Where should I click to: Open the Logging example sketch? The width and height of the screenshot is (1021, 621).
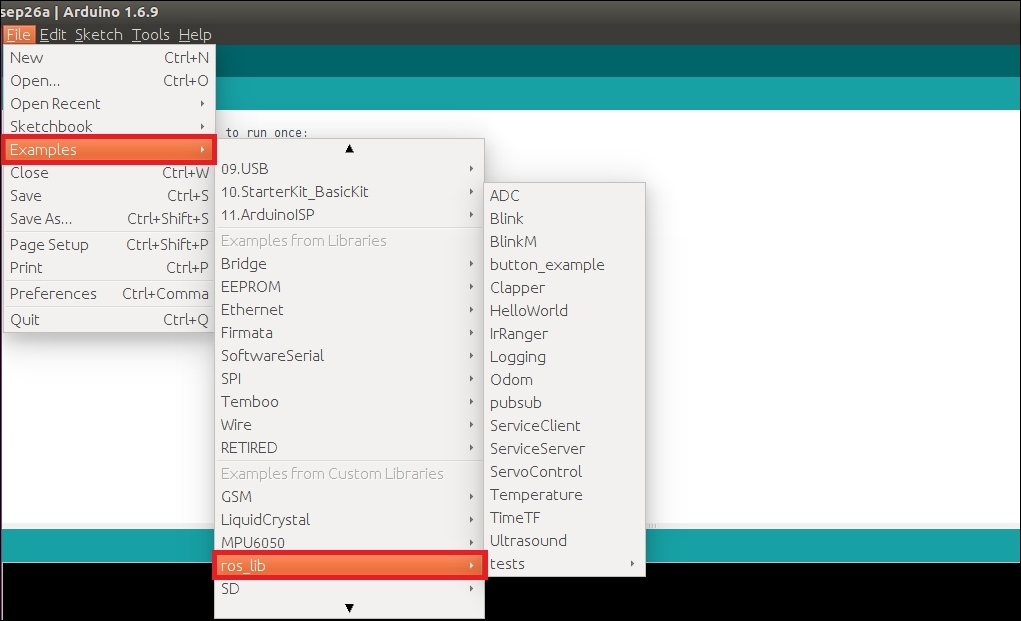565,357
